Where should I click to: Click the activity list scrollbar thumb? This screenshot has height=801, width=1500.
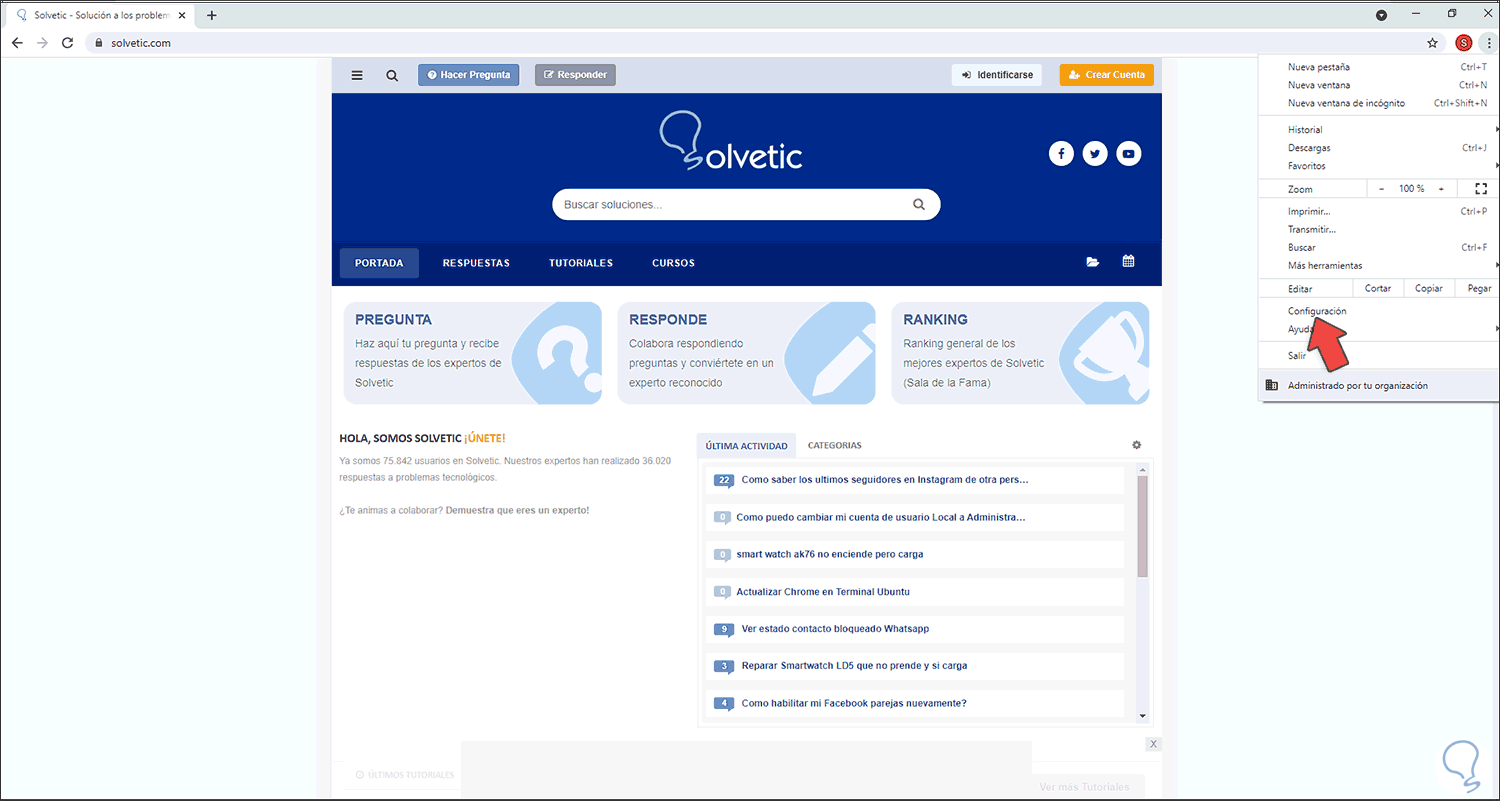click(x=1143, y=526)
